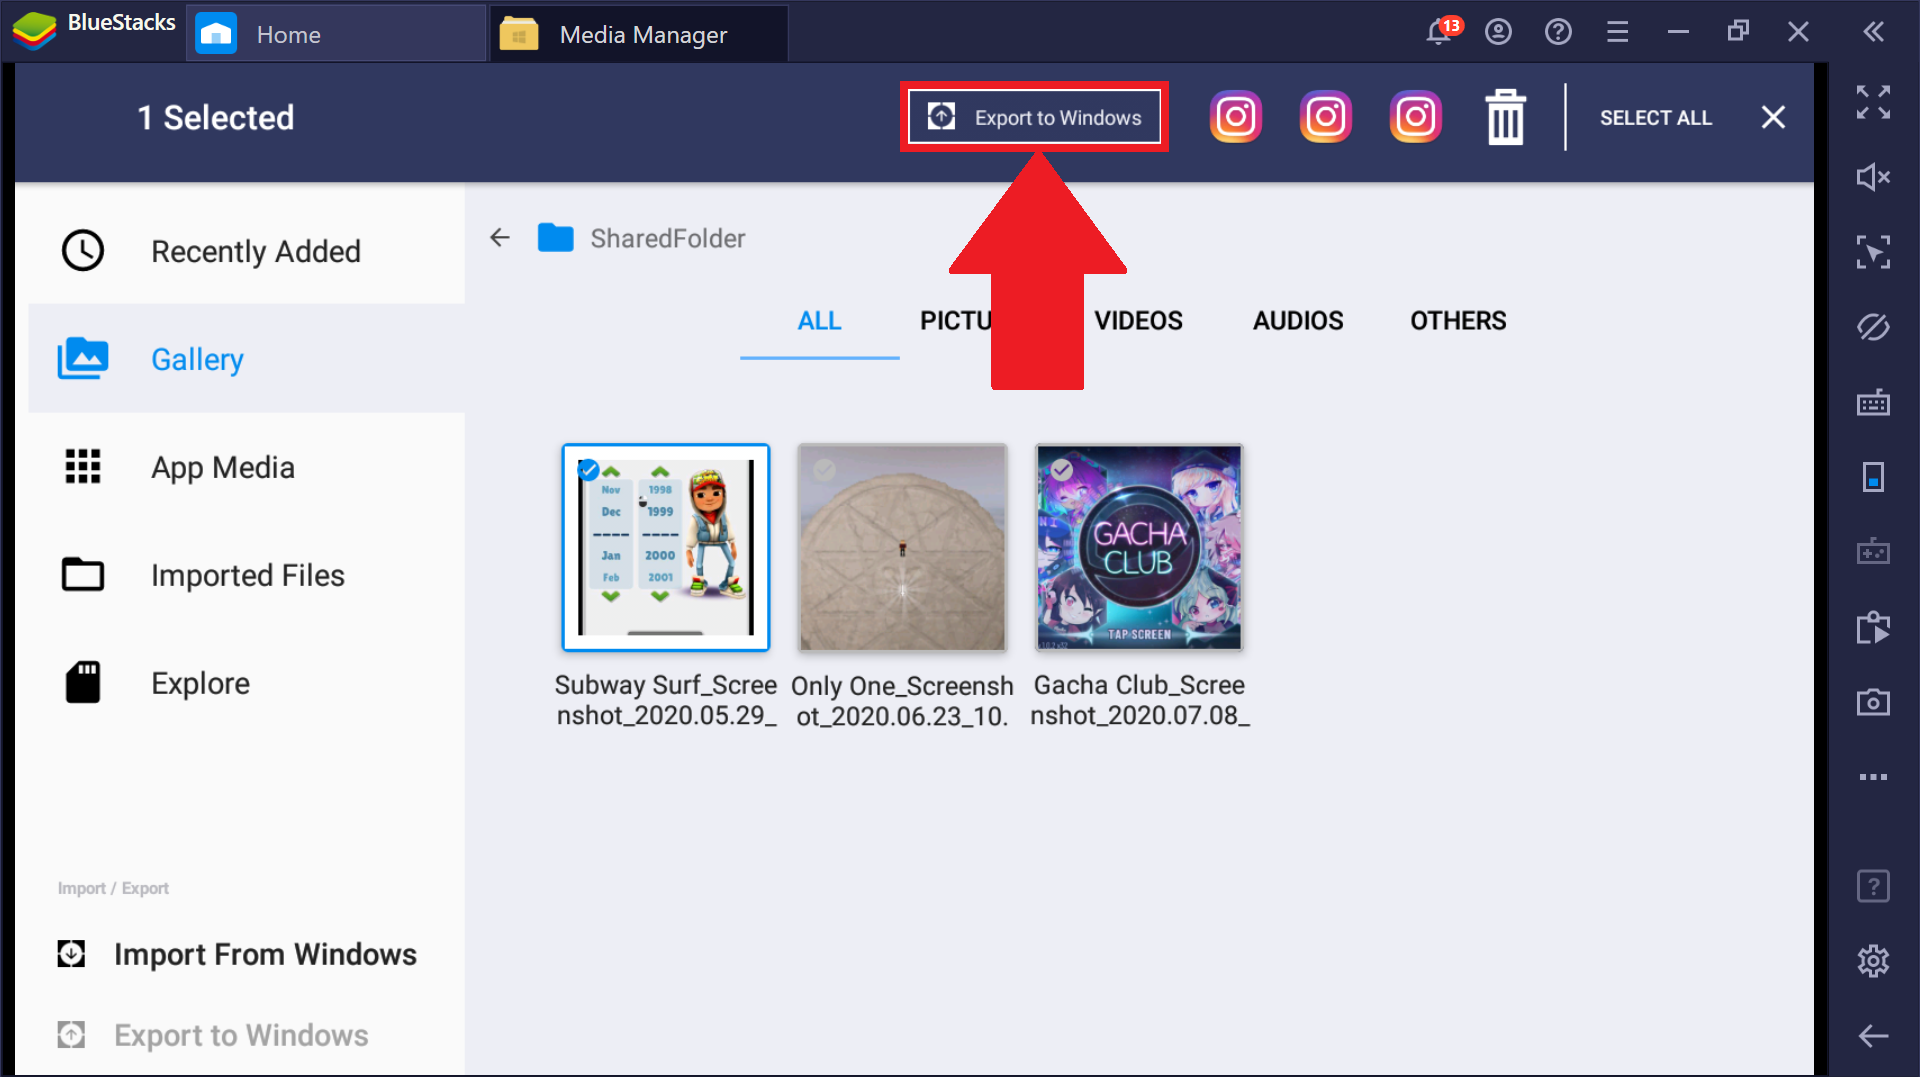Viewport: 1920px width, 1077px height.
Task: Switch to the VIDEOS tab
Action: coord(1138,321)
